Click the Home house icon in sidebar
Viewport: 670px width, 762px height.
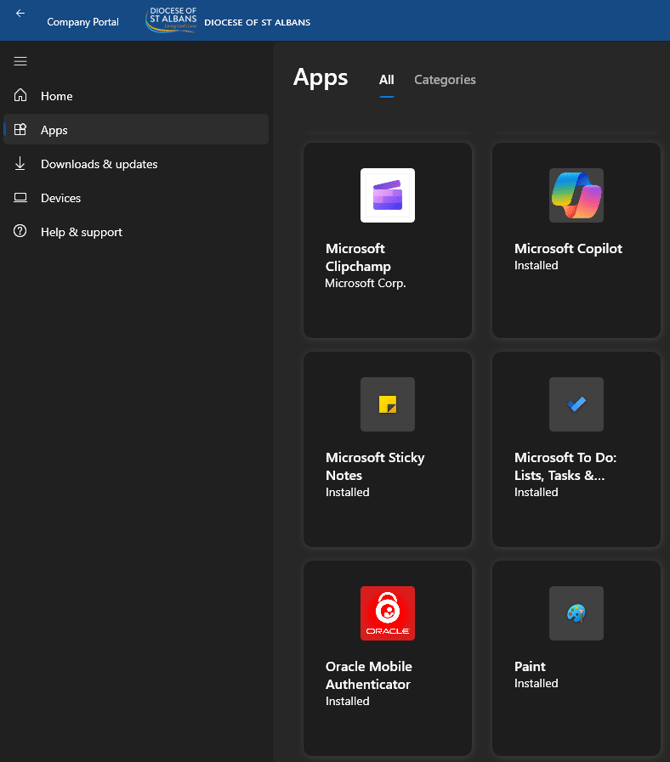[x=20, y=96]
